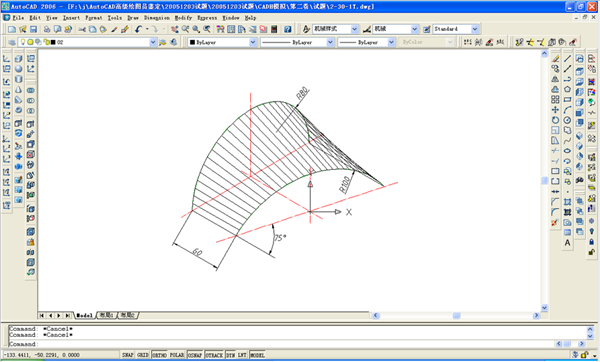Expand the color control ByLayer dropdown
The height and width of the screenshot is (362, 600).
(253, 42)
